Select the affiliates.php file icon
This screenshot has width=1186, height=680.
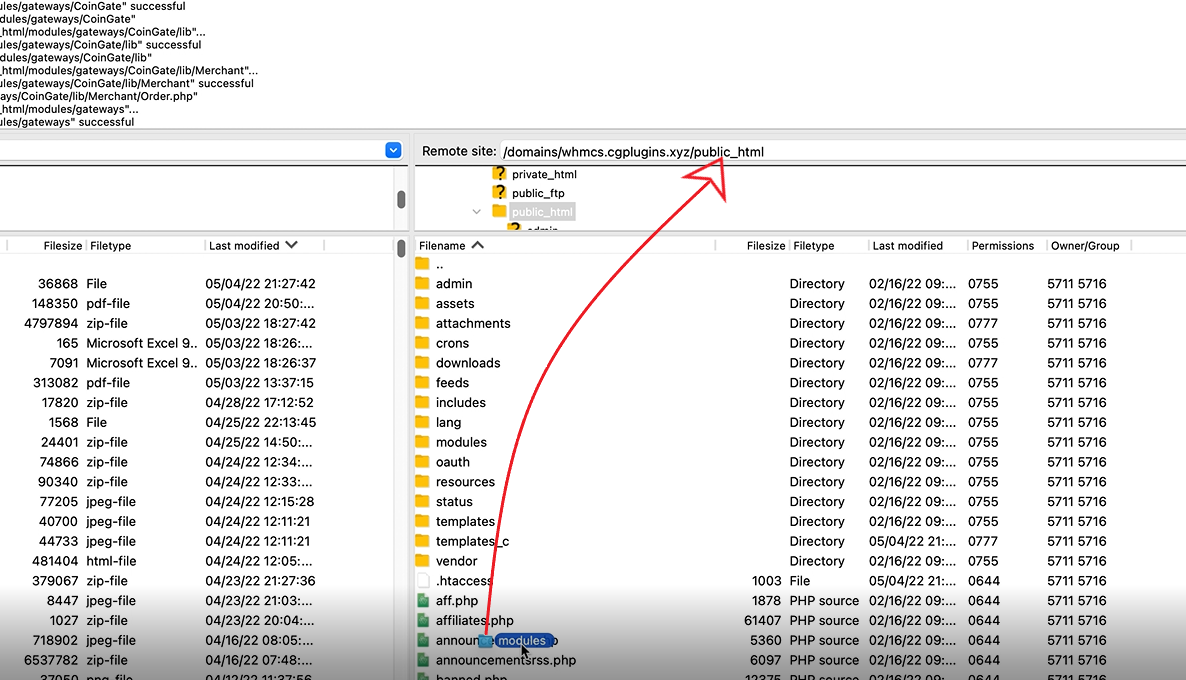pos(423,620)
